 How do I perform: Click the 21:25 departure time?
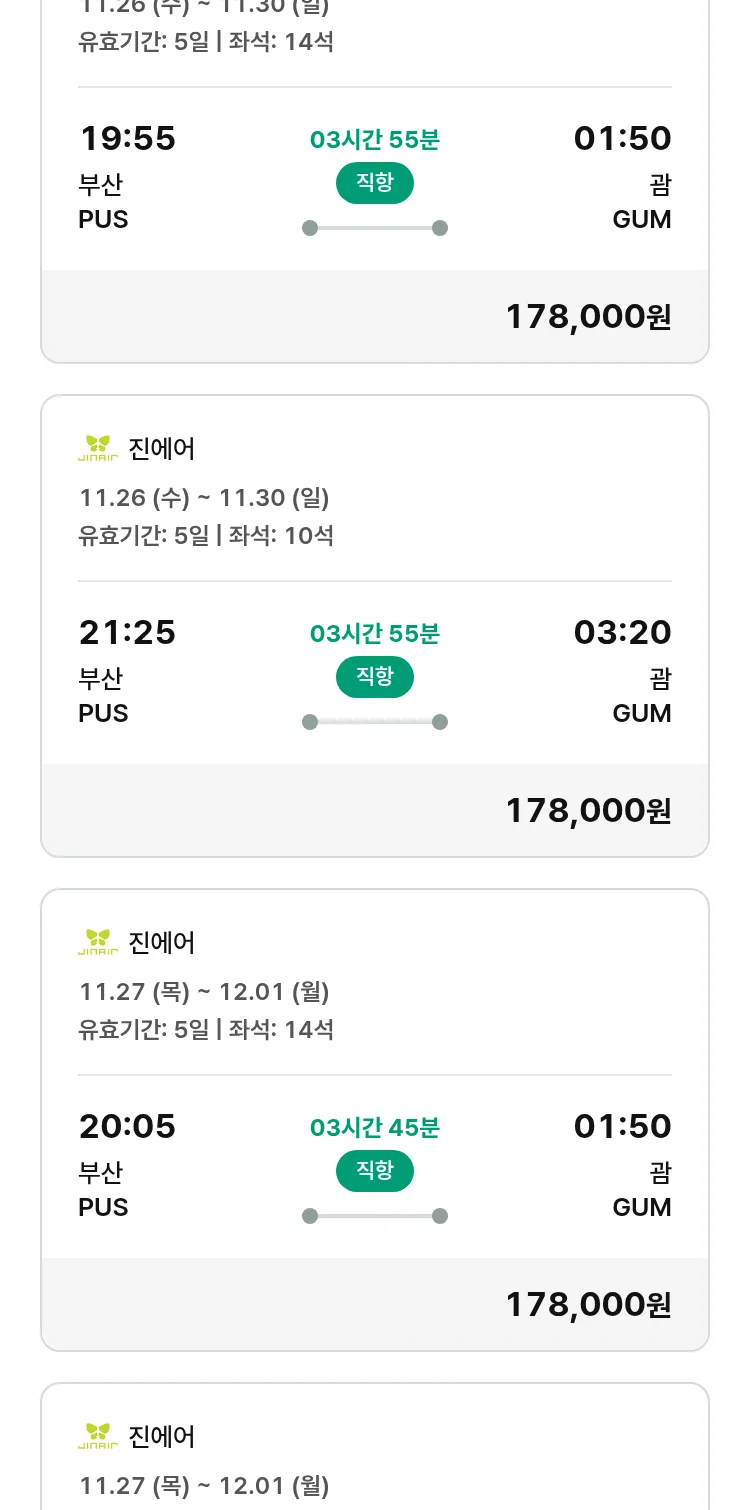(x=127, y=633)
